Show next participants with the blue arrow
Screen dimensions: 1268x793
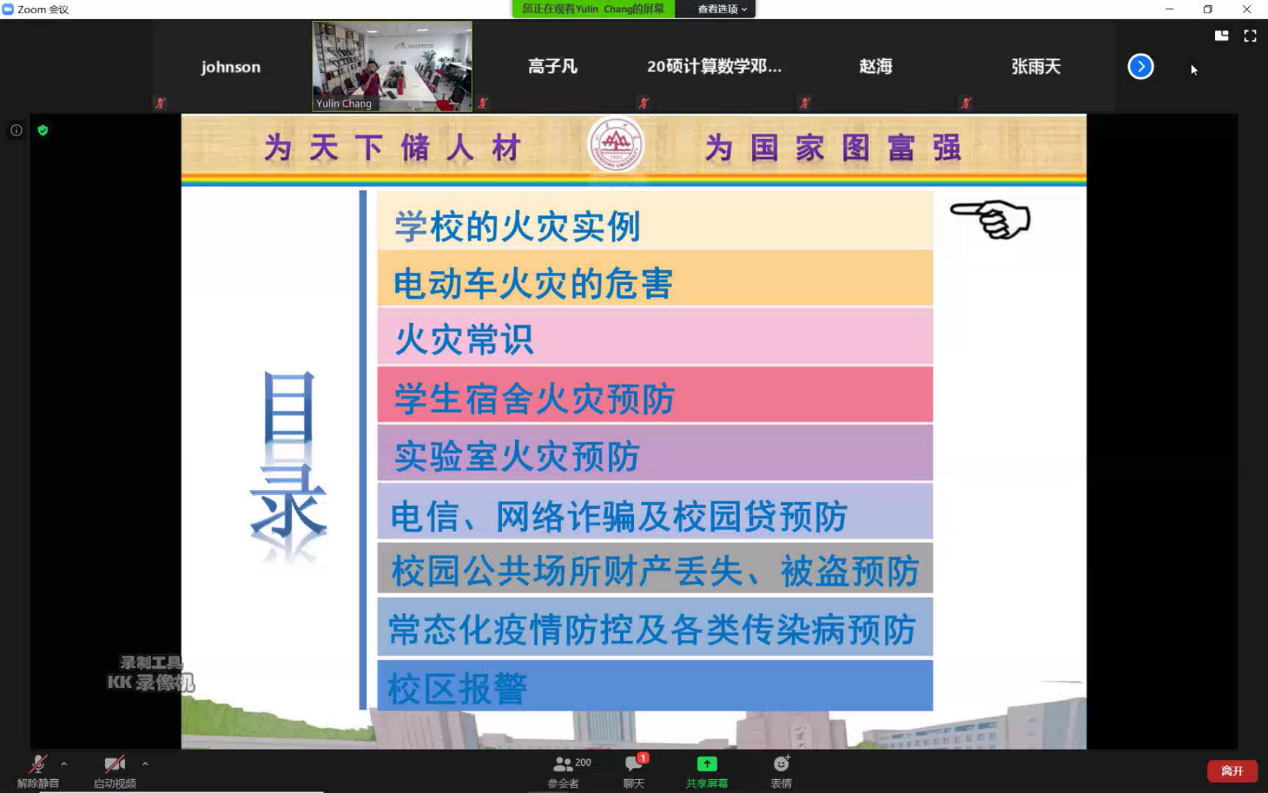pos(1140,67)
